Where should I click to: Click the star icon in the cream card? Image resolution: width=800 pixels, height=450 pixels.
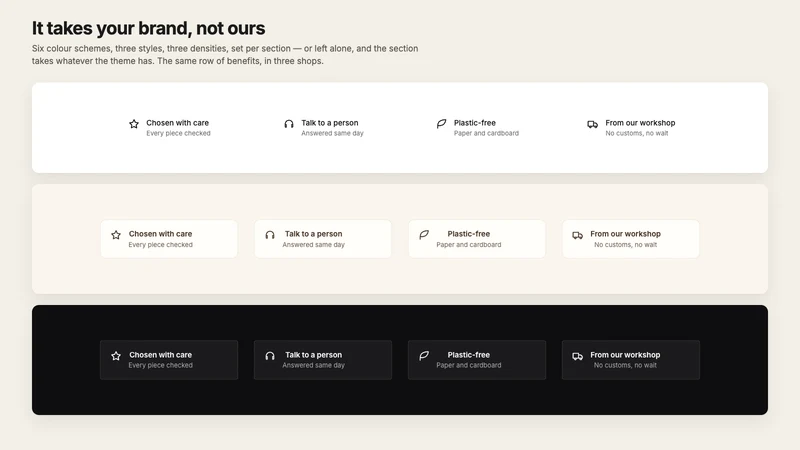click(116, 235)
